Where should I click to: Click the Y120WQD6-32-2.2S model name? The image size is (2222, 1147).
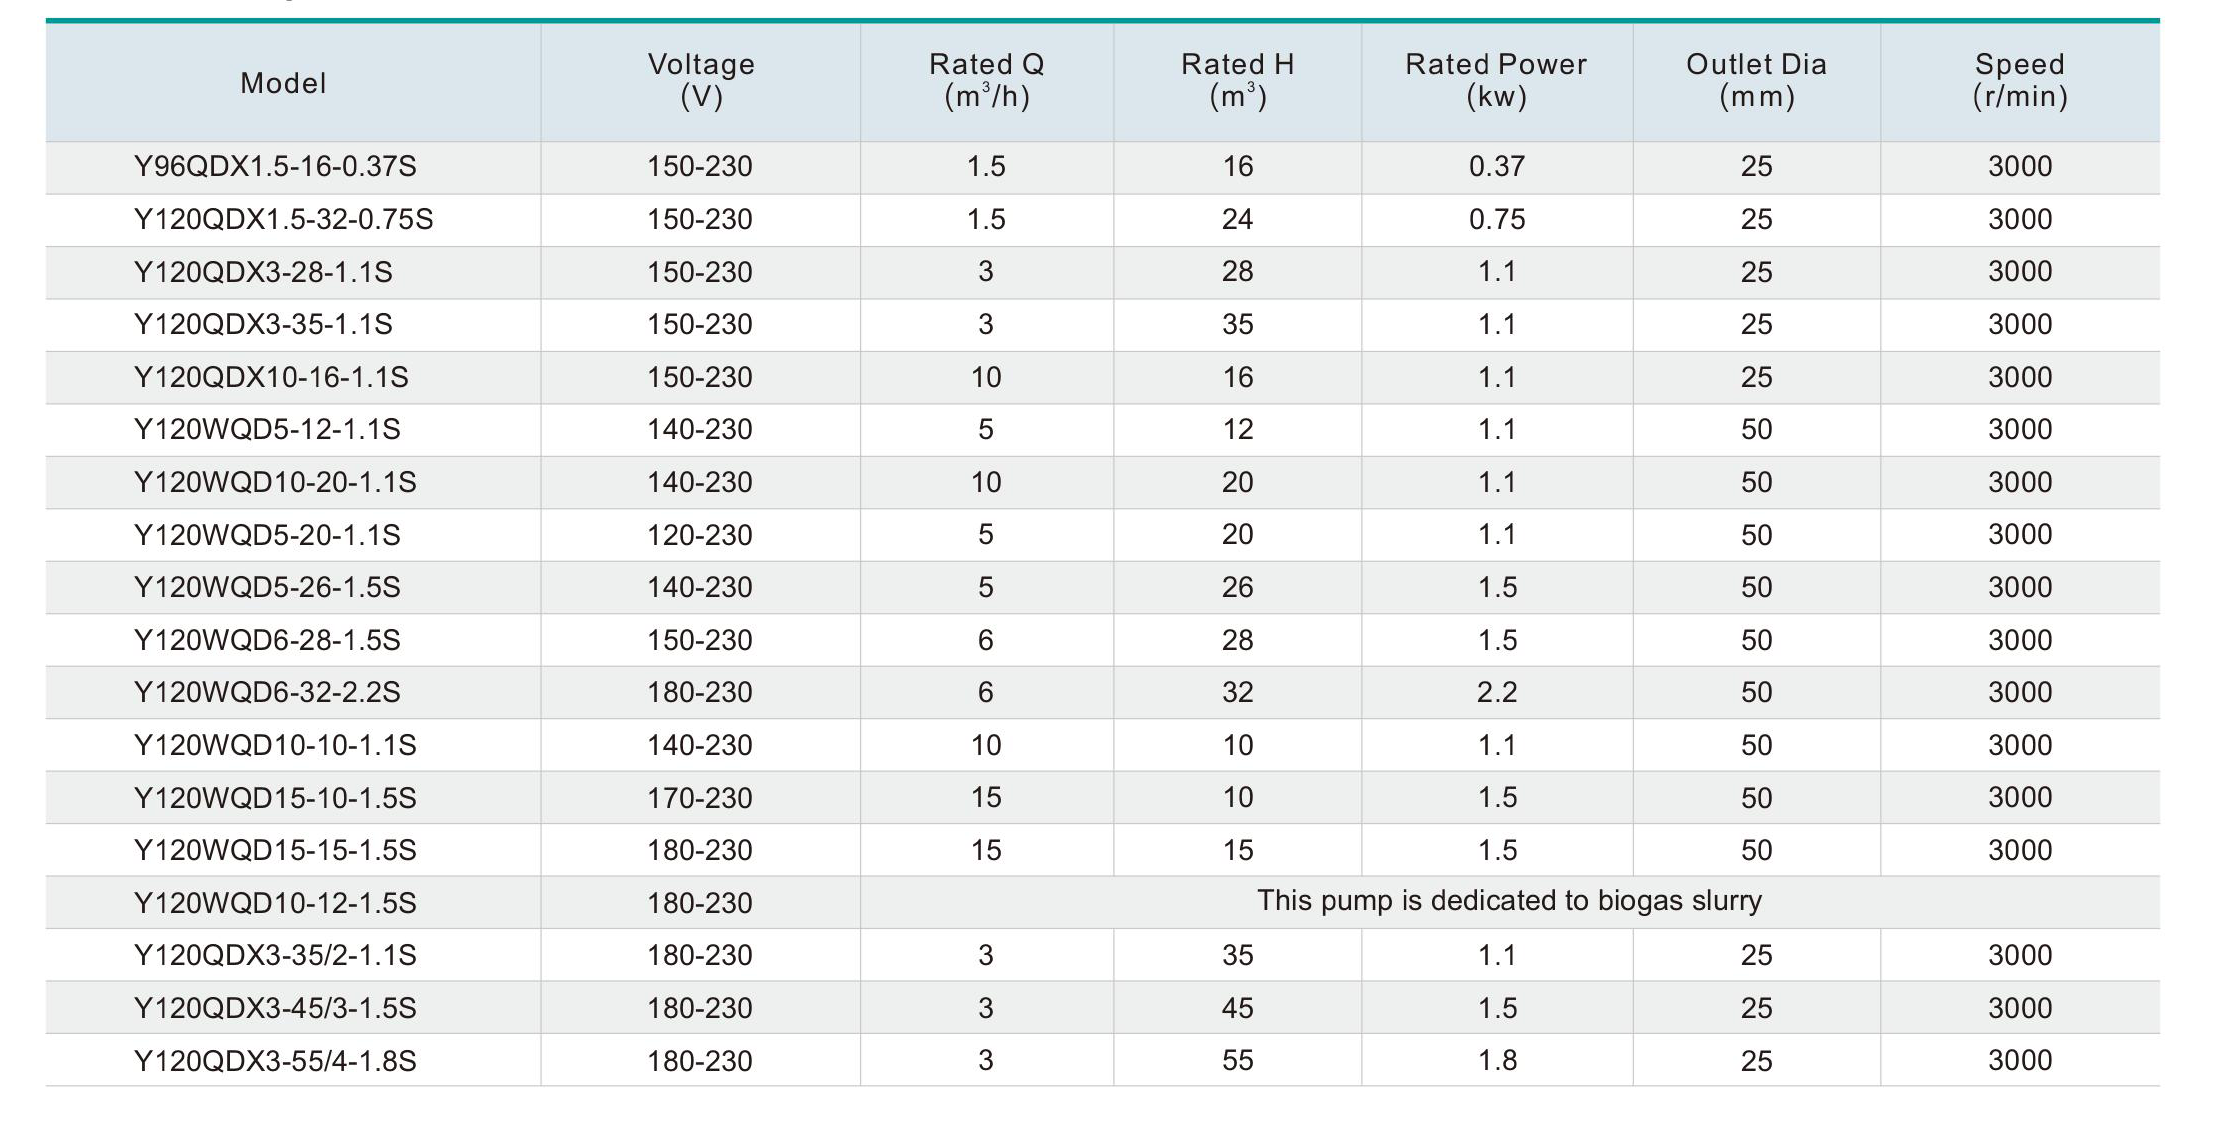267,692
